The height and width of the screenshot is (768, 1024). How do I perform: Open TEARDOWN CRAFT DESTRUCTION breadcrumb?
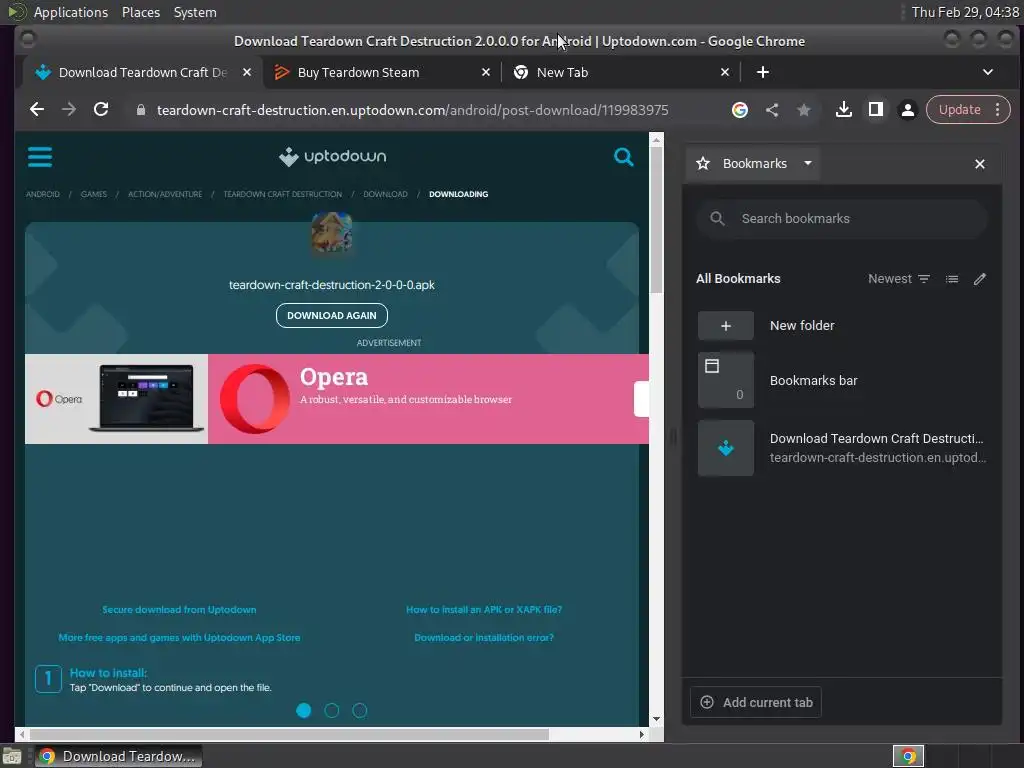coord(282,194)
